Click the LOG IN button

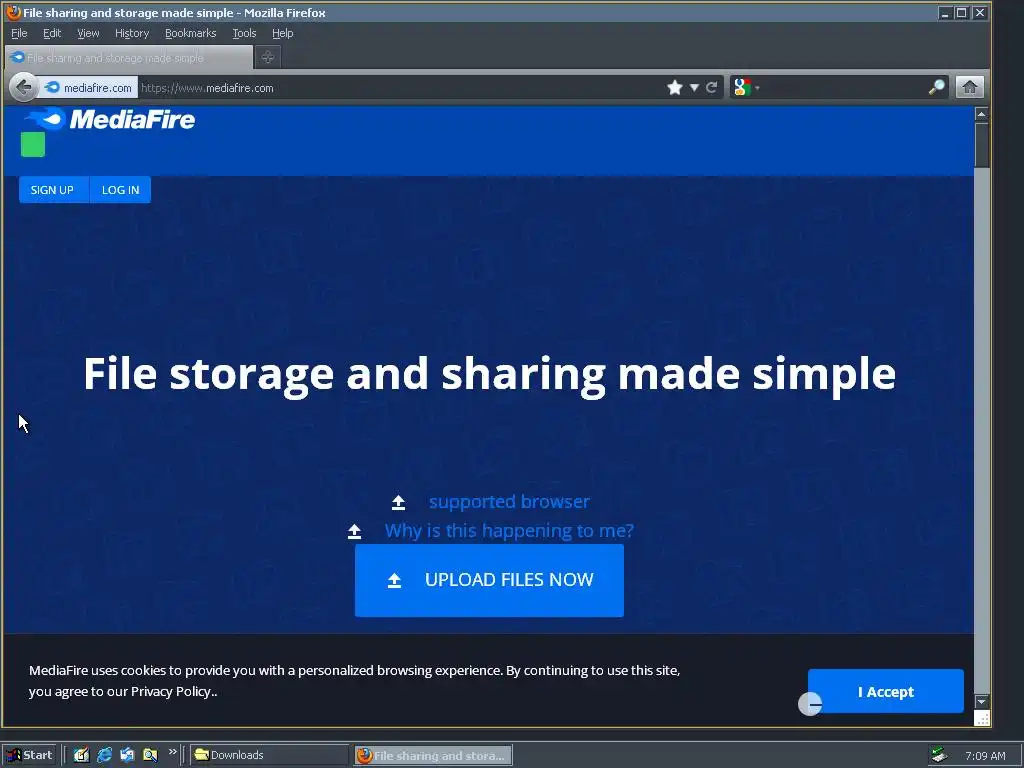(x=120, y=190)
